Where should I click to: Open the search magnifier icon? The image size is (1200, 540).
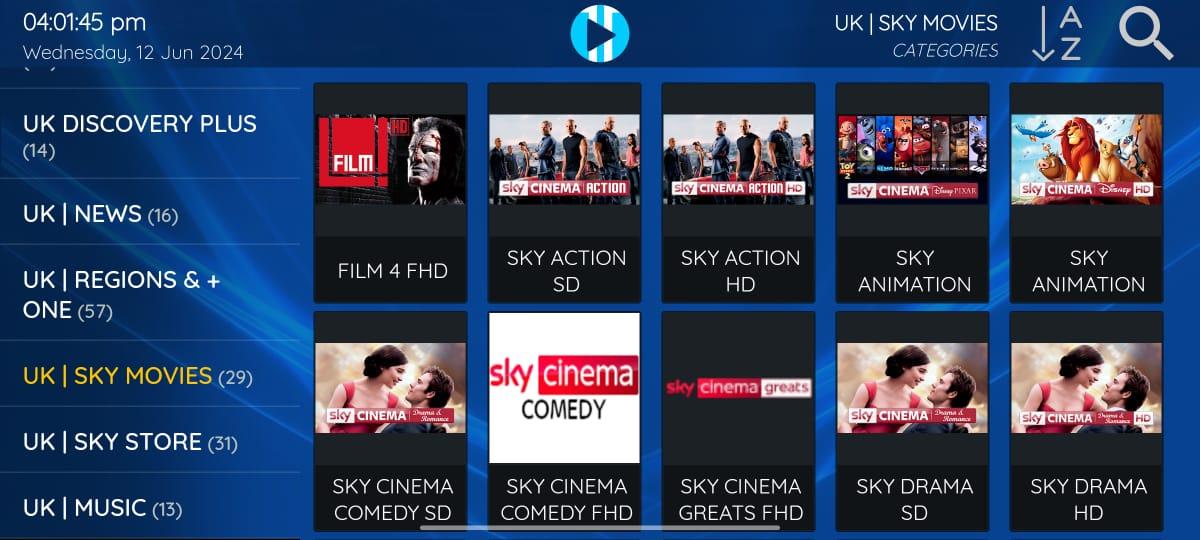point(1146,33)
